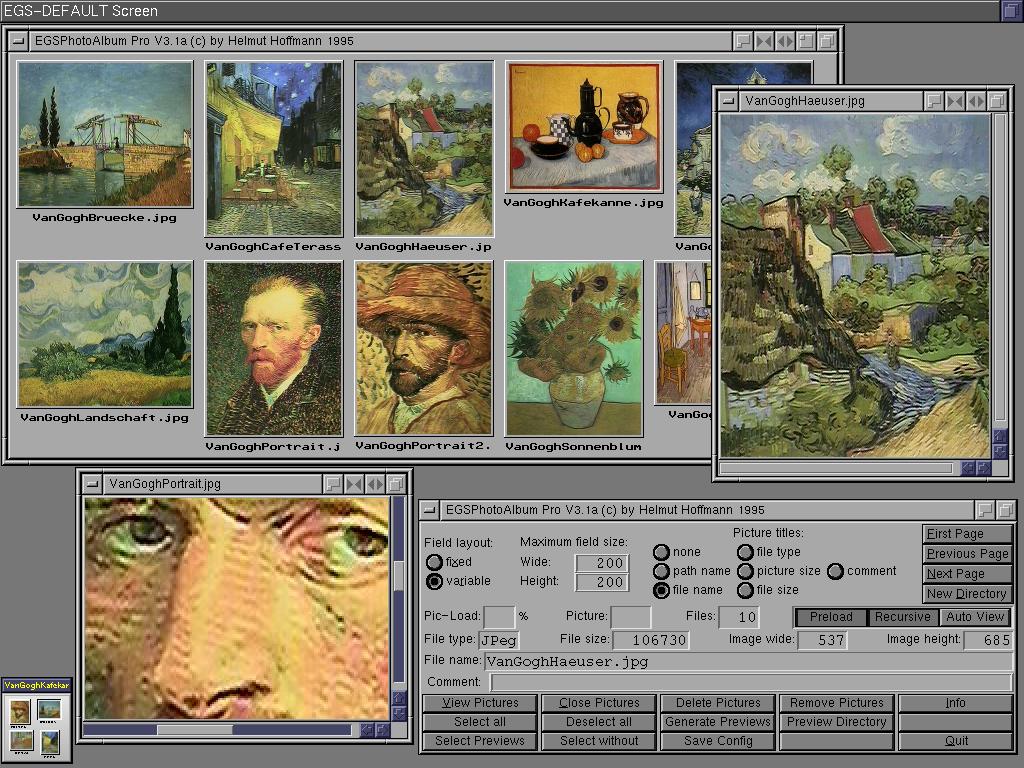Select file size title option

(745, 590)
